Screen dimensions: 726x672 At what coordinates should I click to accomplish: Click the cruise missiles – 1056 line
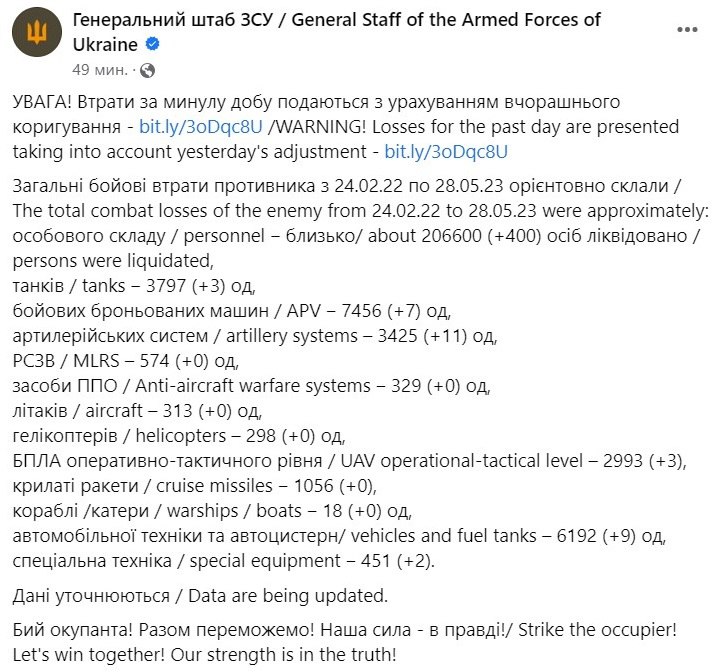(195, 485)
